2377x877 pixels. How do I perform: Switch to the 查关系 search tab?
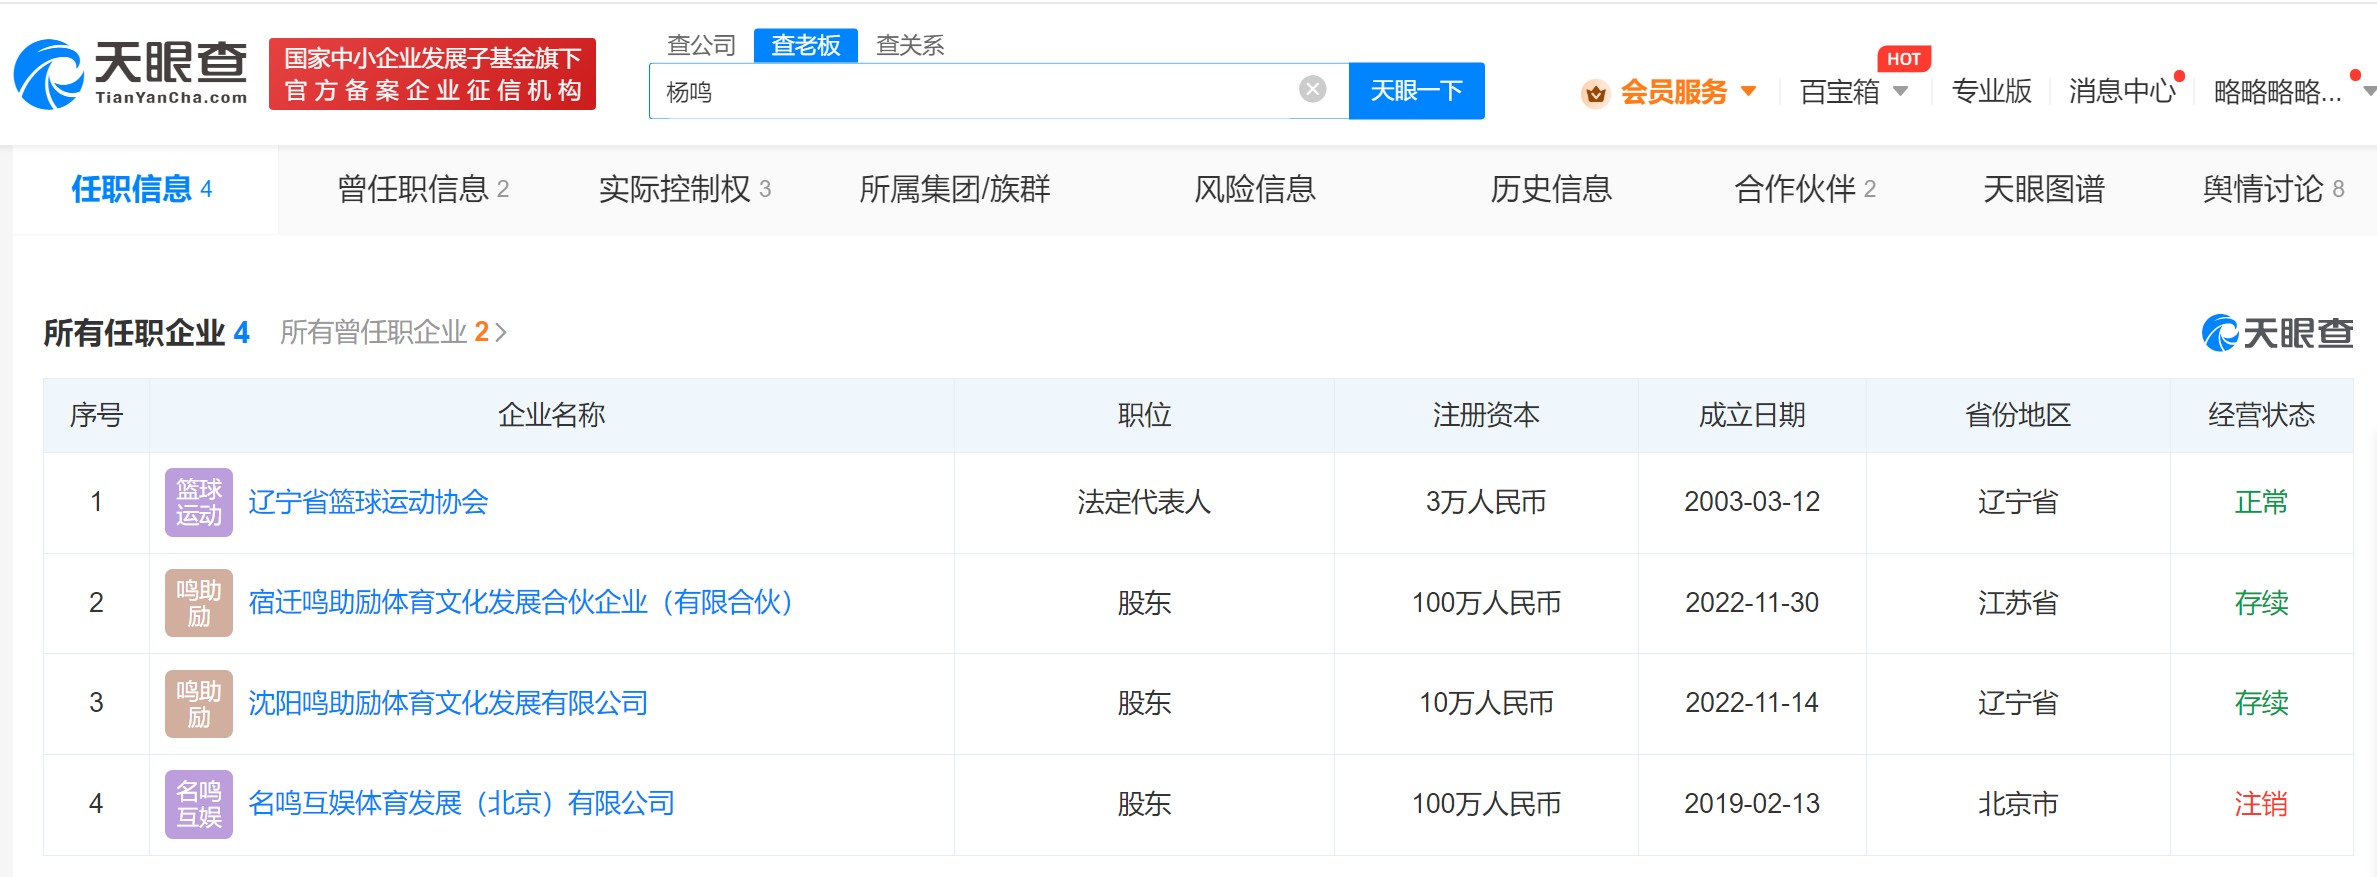point(910,45)
